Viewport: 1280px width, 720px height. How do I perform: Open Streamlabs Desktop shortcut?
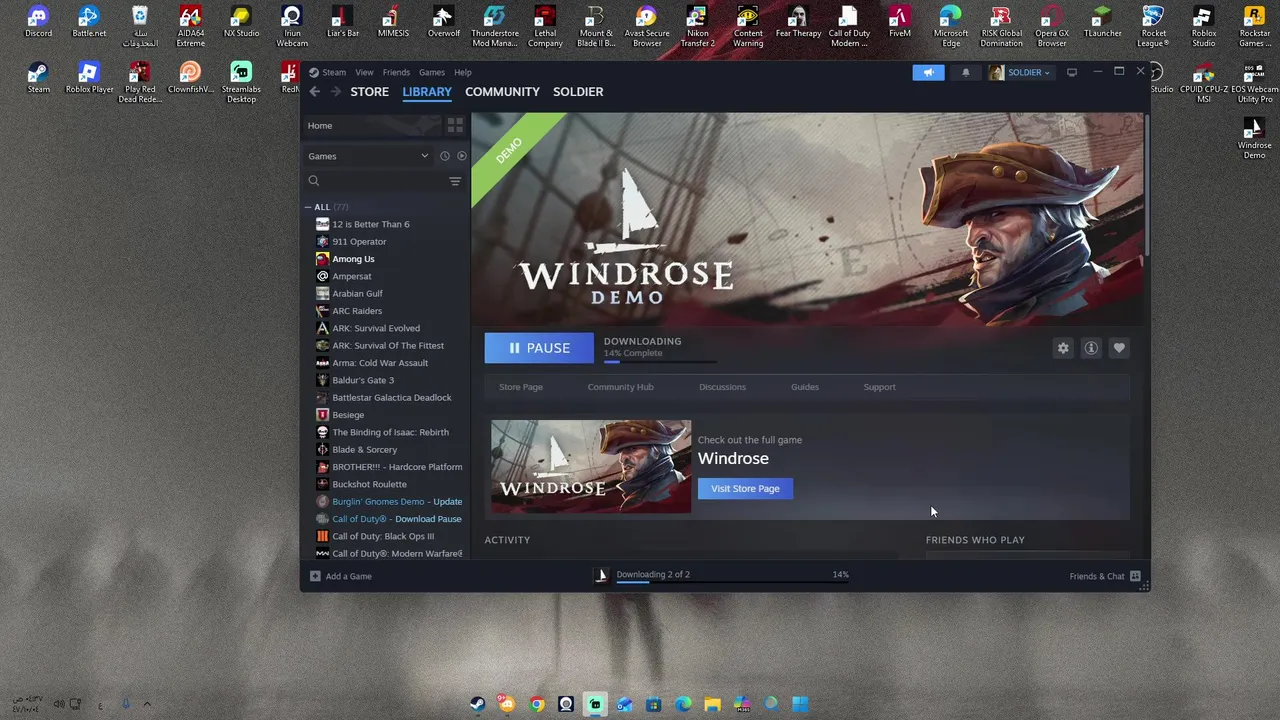pyautogui.click(x=241, y=82)
